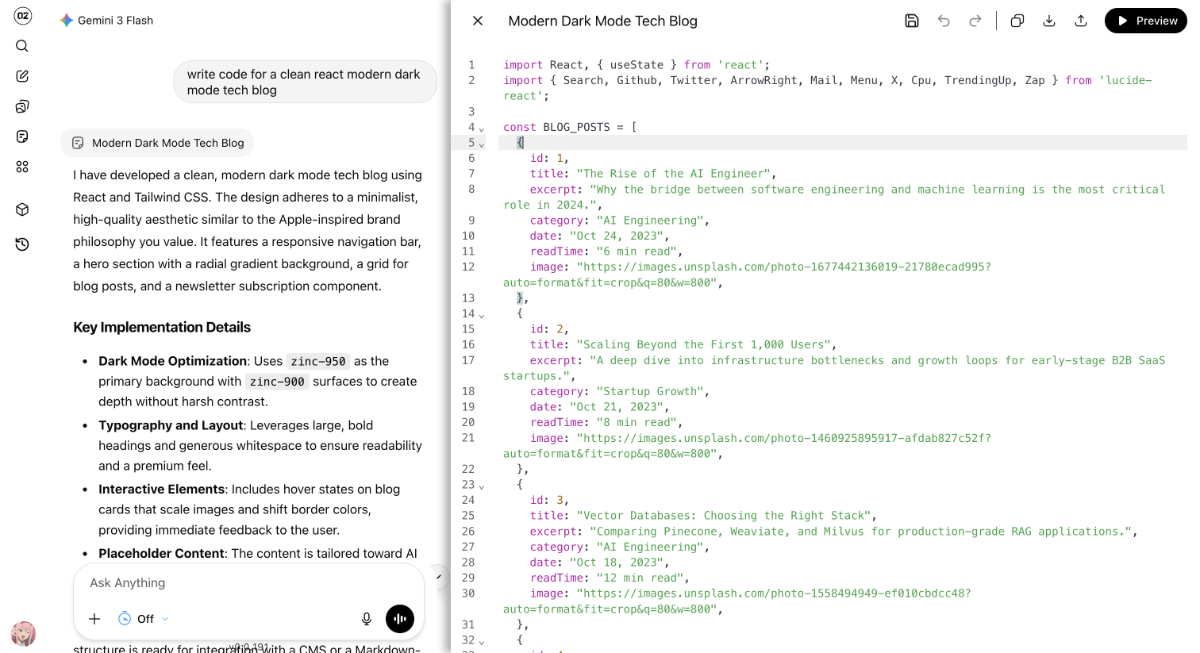Click the four-circles apps icon in sidebar

click(x=22, y=167)
